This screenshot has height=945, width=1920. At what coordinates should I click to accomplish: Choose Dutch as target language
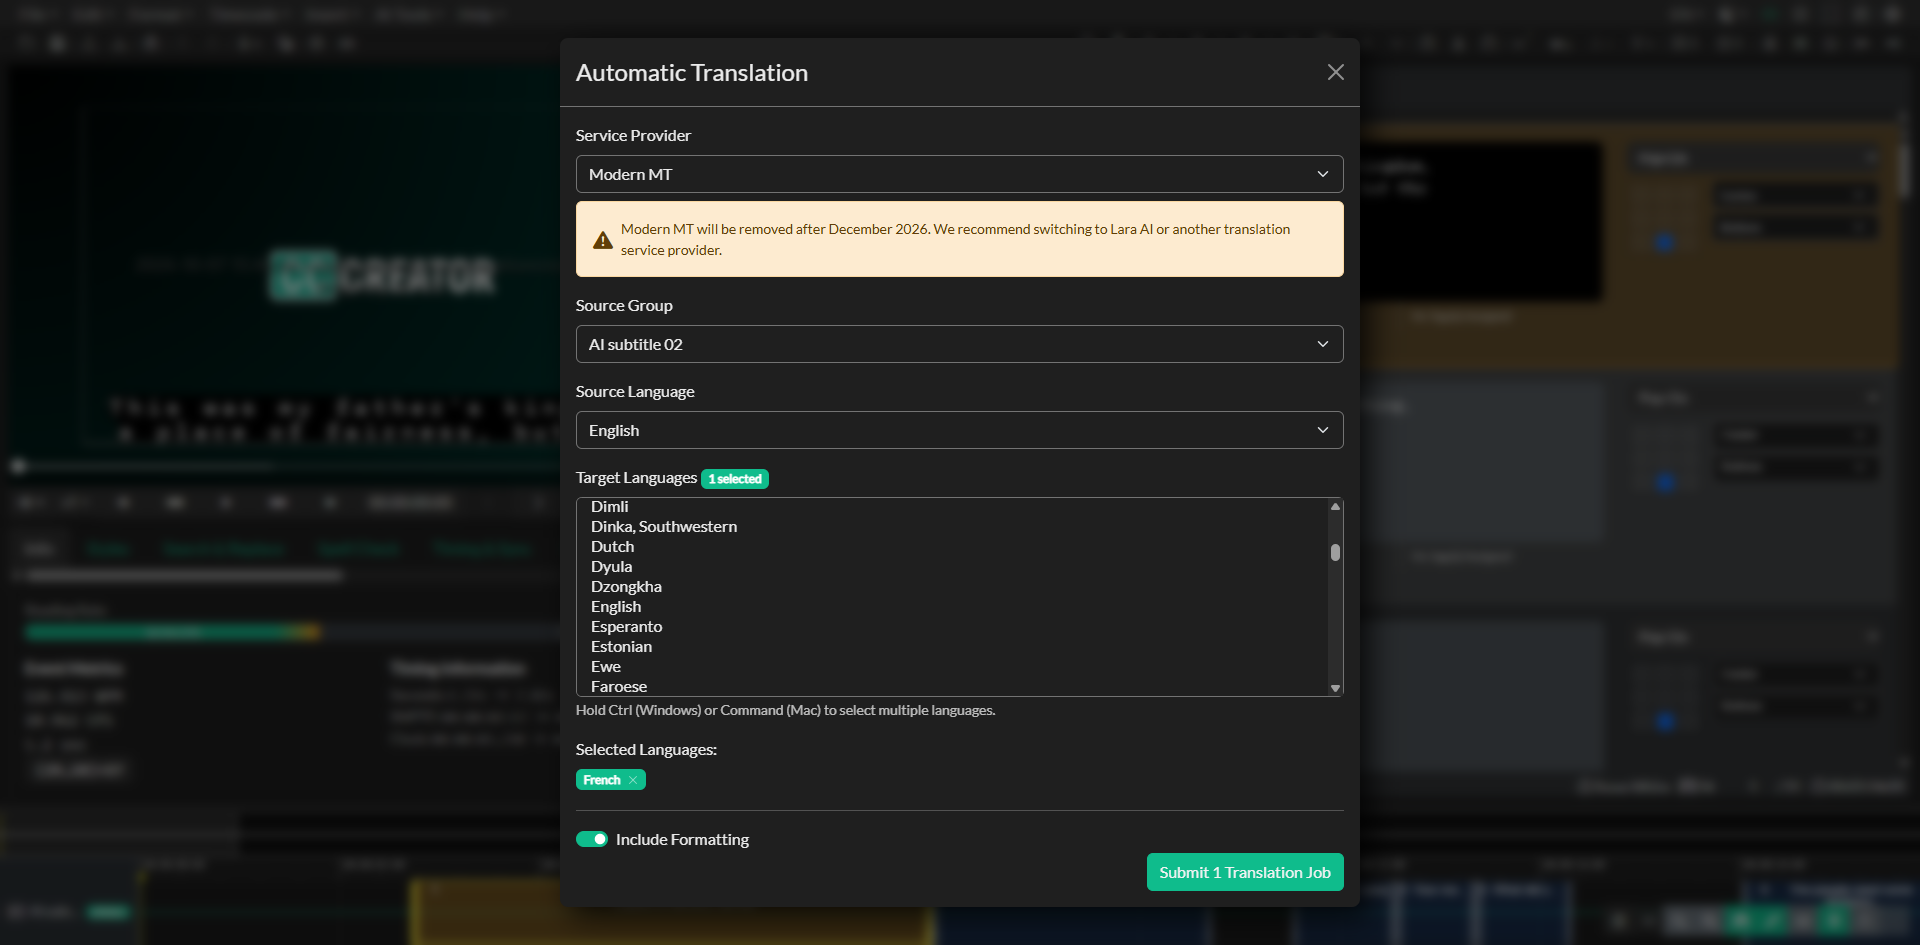coord(952,547)
